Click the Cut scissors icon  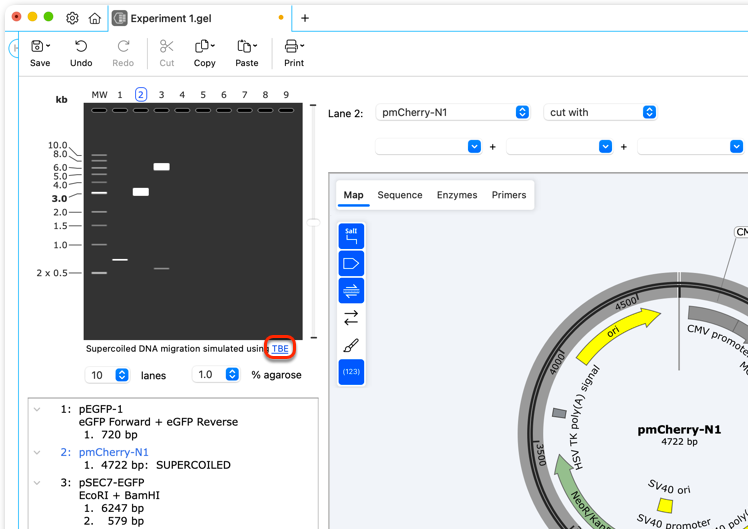pyautogui.click(x=166, y=46)
